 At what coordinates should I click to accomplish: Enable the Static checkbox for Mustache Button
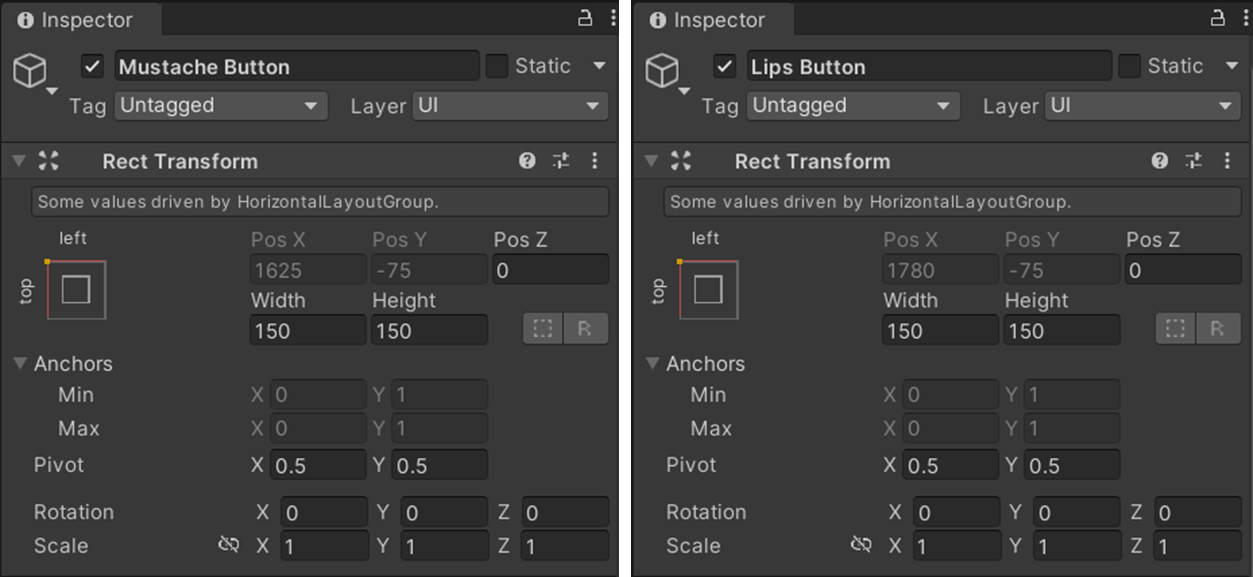point(497,67)
